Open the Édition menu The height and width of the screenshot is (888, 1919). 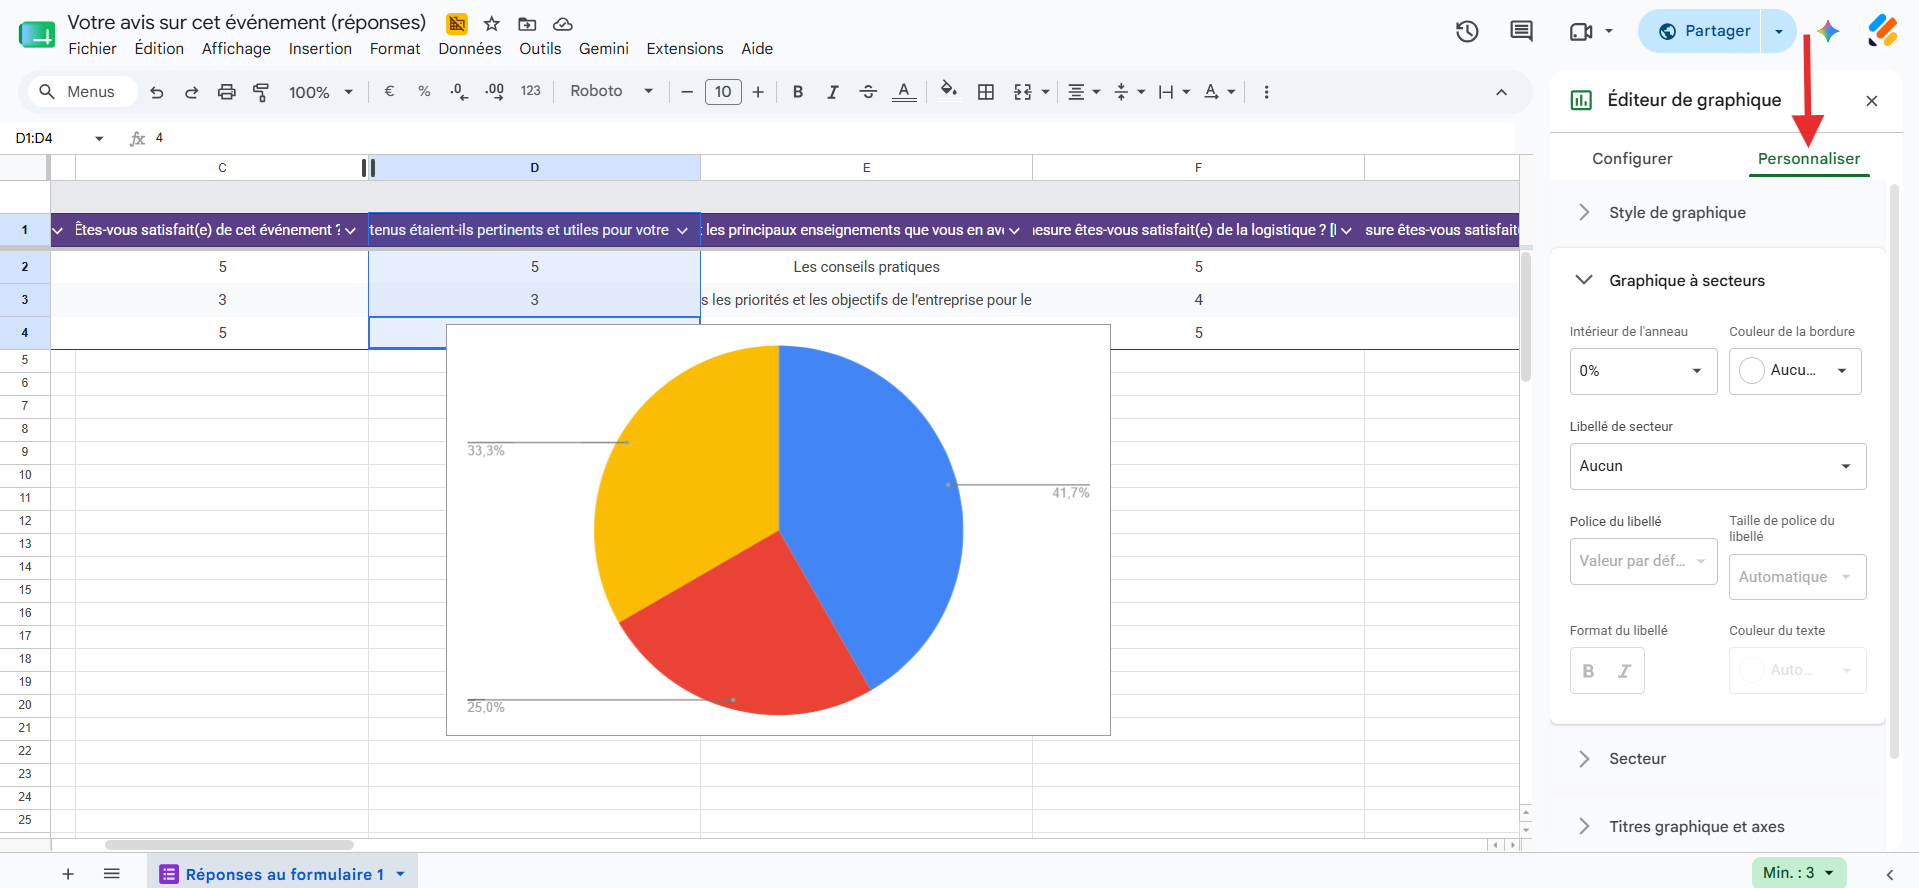point(159,48)
